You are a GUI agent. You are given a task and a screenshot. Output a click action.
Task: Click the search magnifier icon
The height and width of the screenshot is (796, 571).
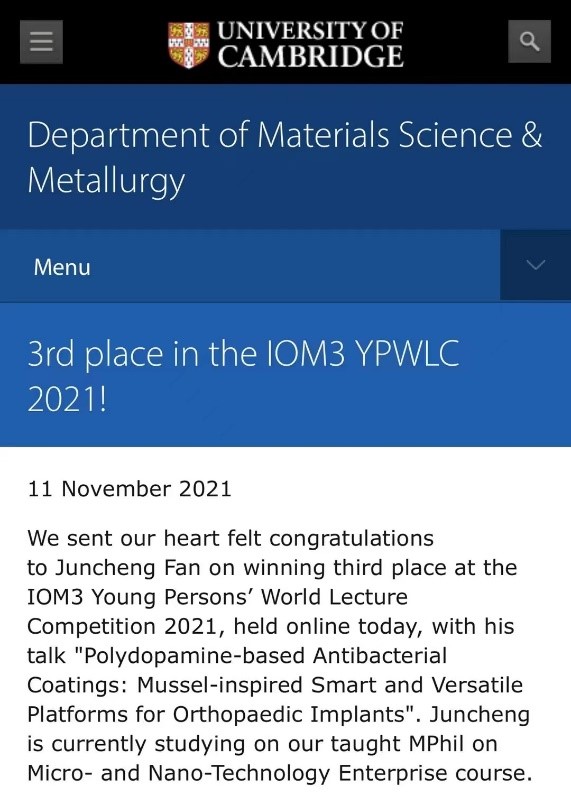[x=529, y=41]
